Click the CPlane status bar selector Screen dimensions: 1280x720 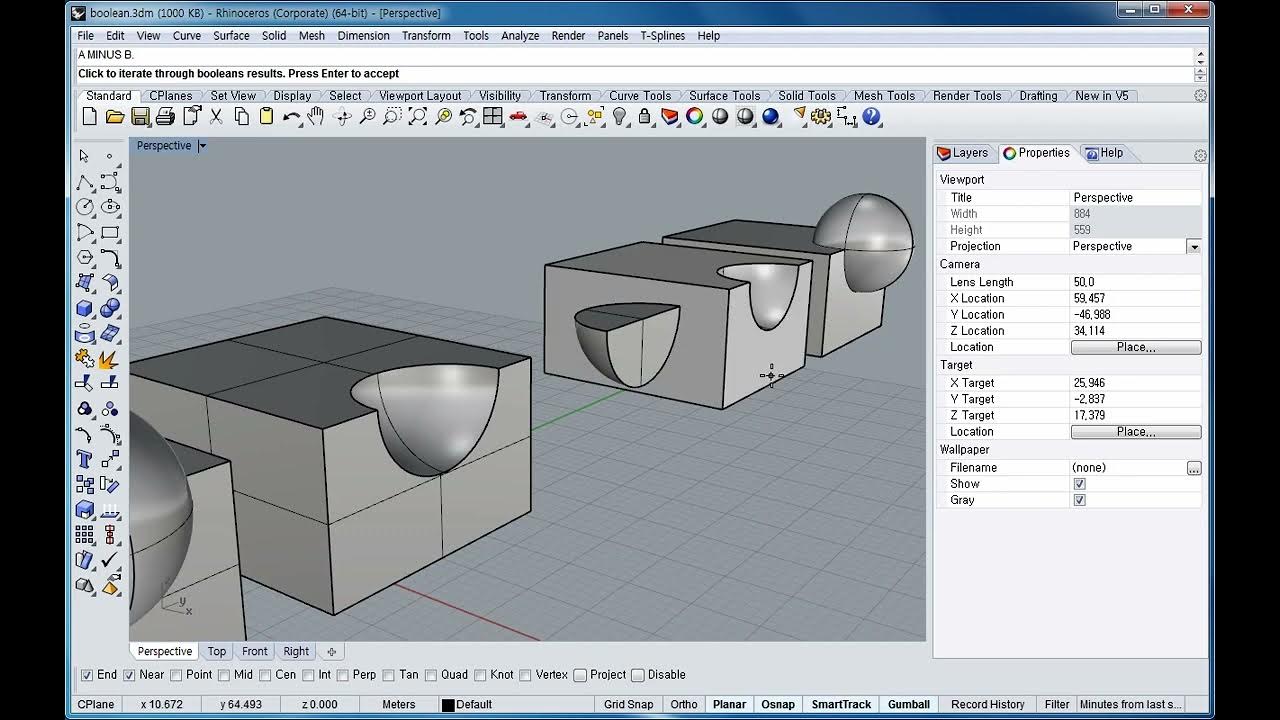click(x=96, y=704)
